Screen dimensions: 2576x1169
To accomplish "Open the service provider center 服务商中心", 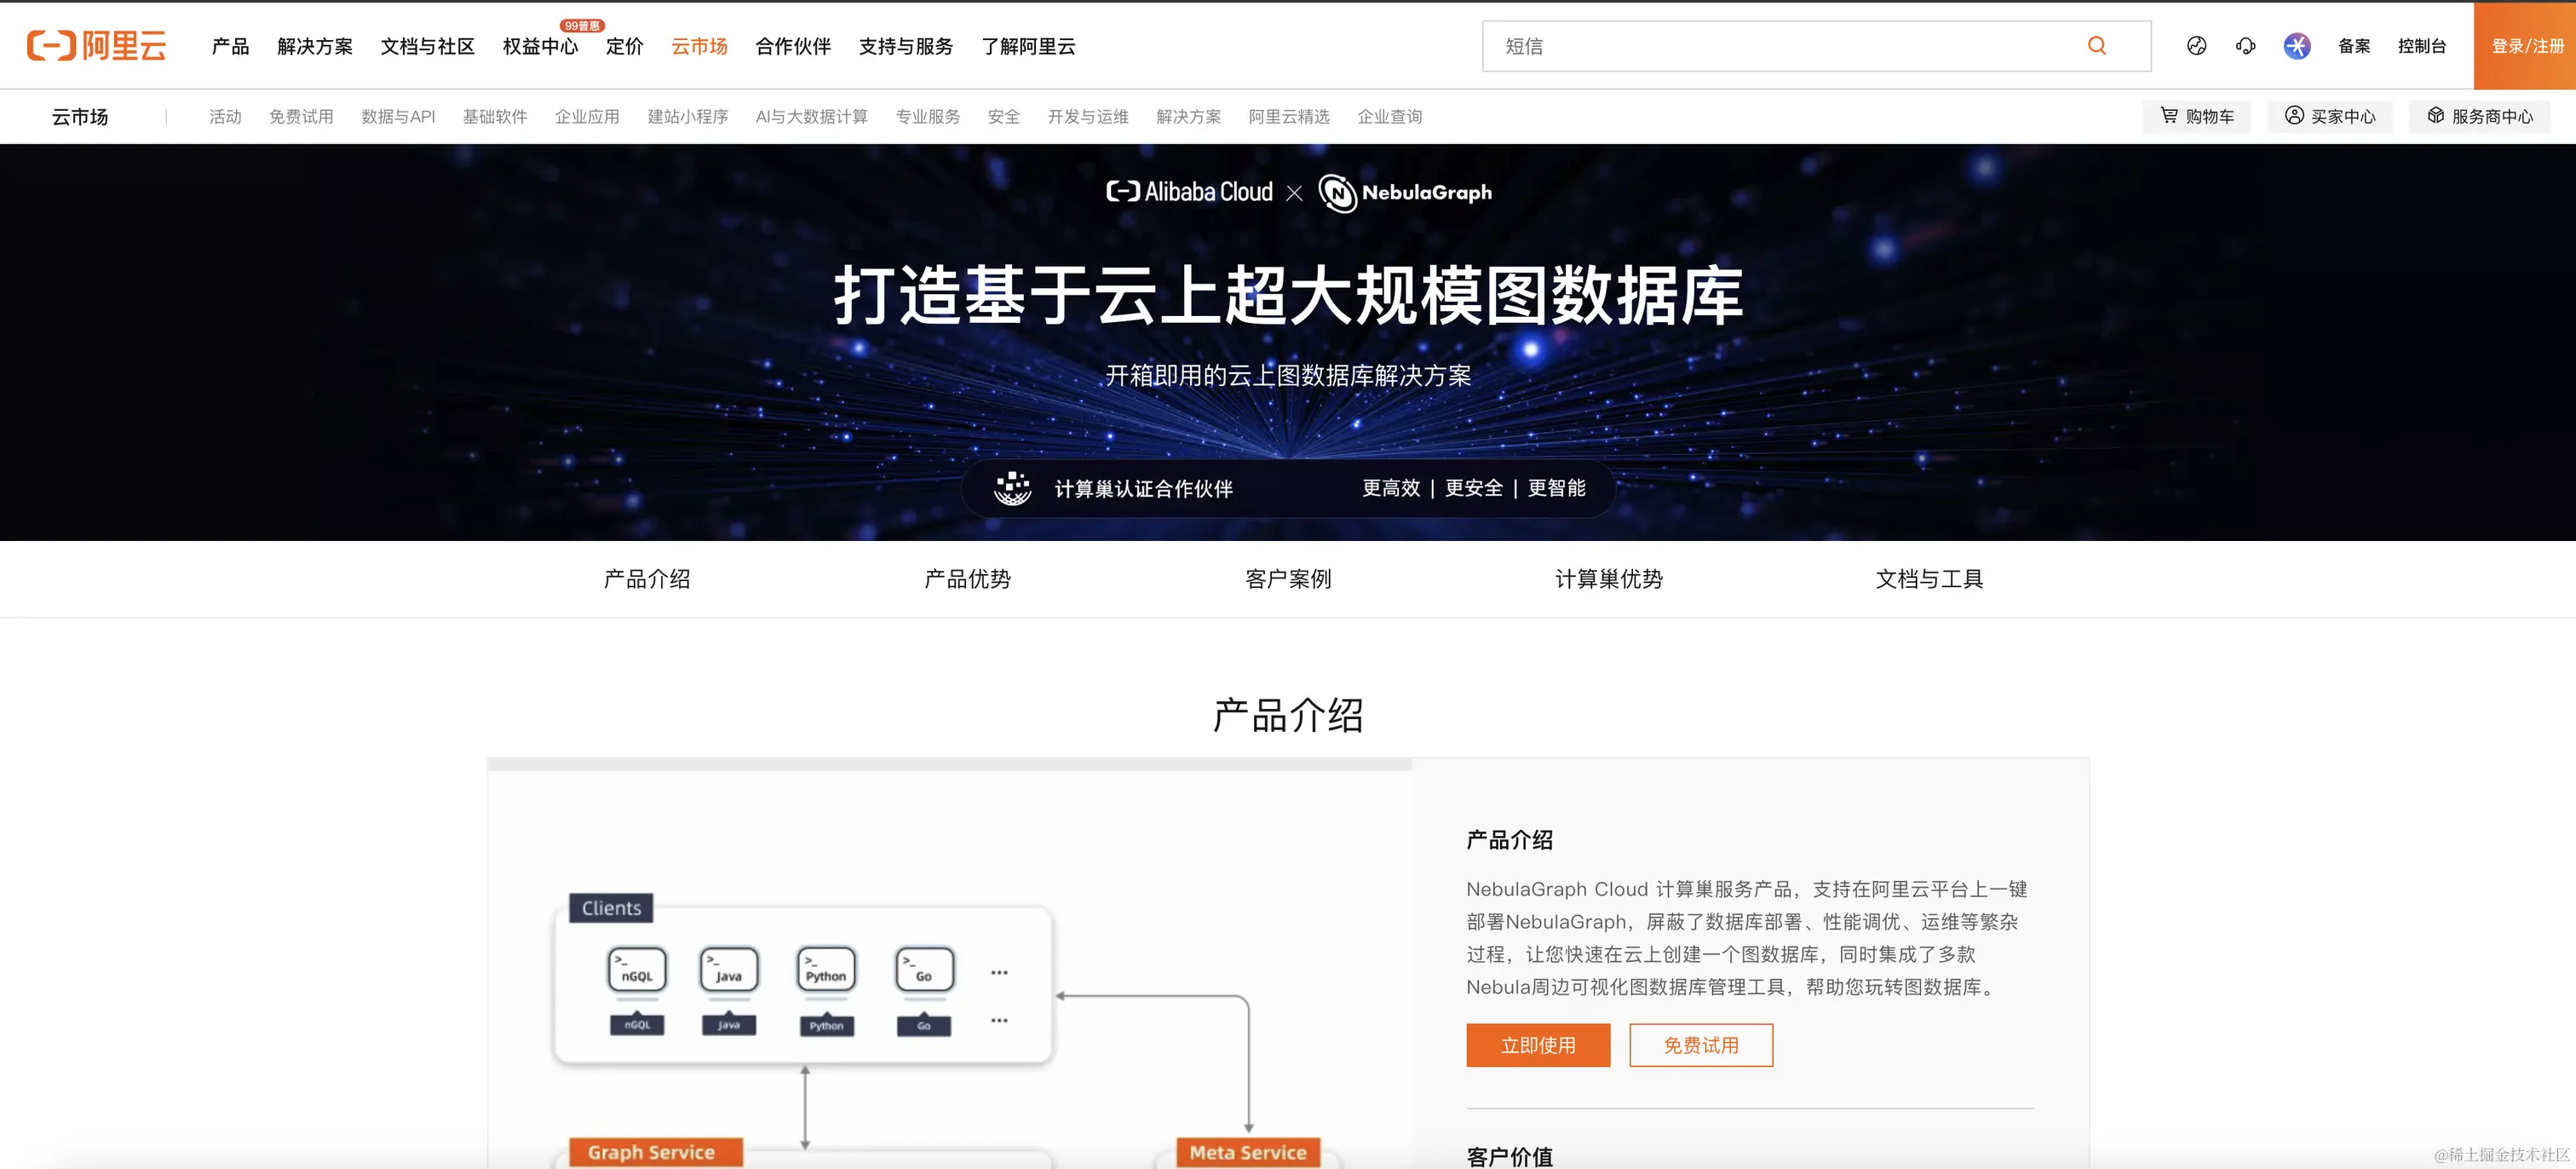I will tap(2479, 116).
